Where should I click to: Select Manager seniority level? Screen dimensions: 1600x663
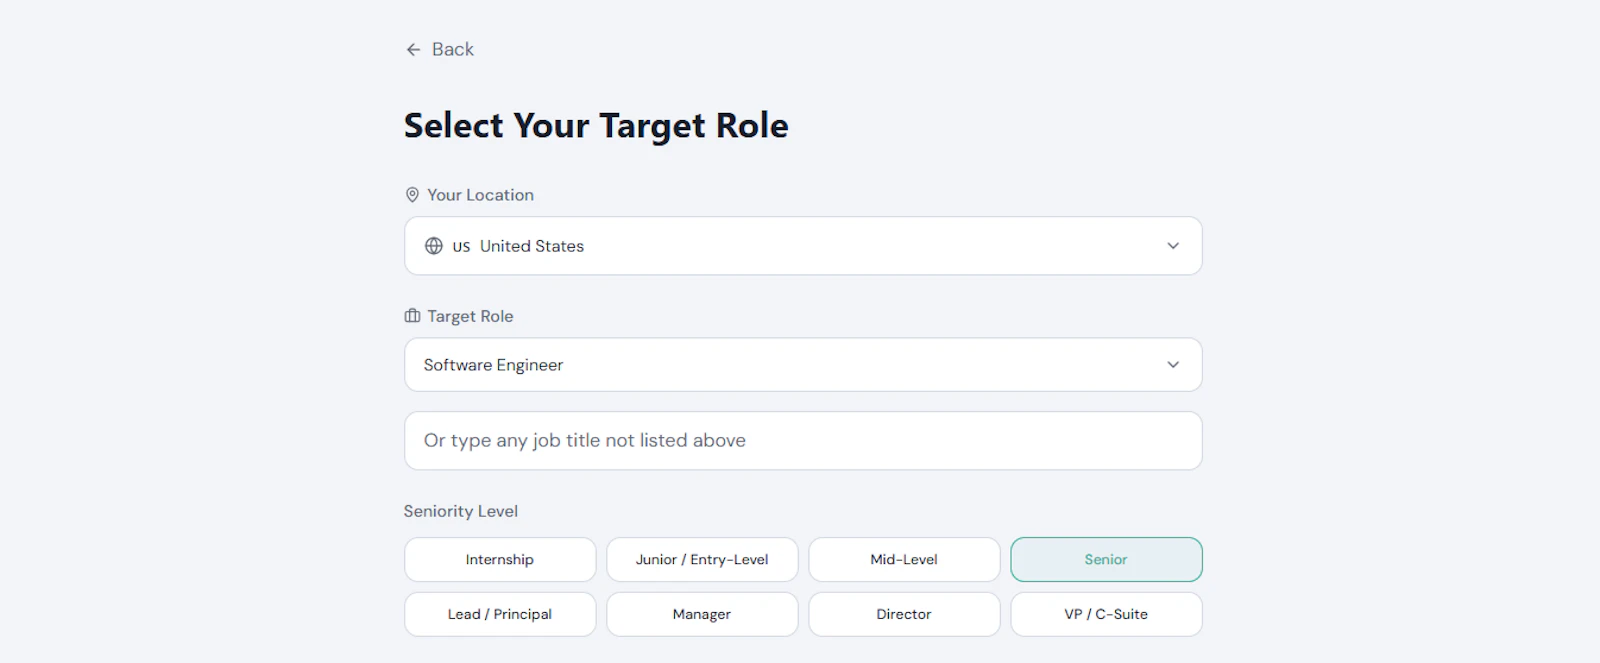coord(702,614)
